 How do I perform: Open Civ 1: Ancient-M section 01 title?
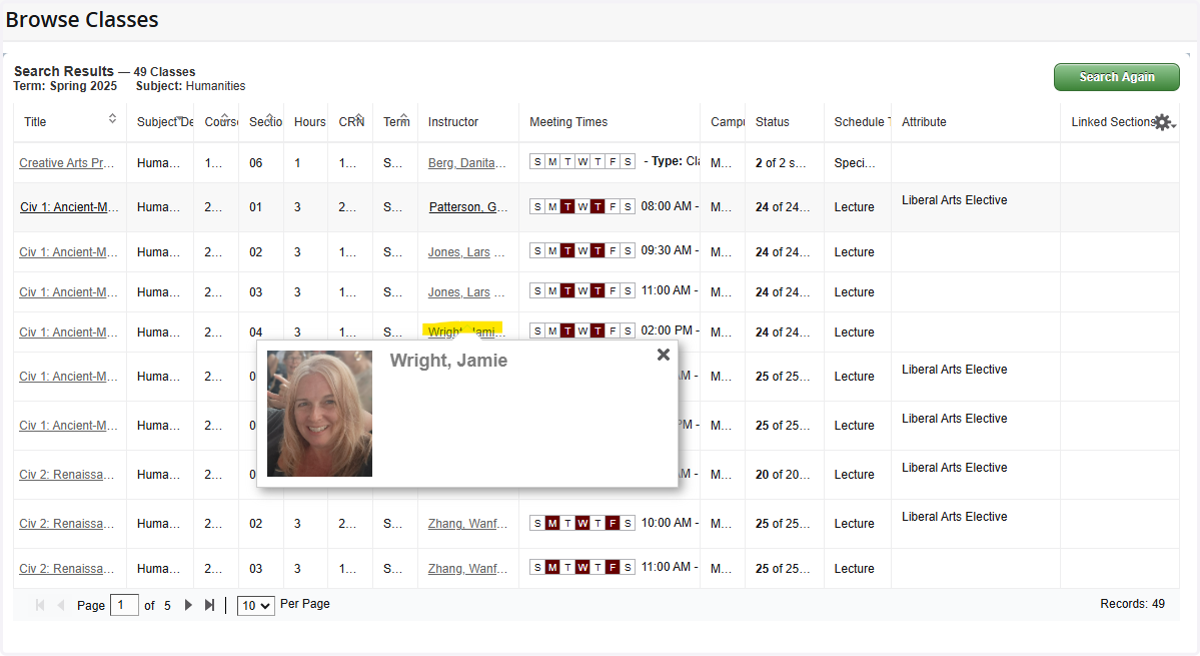[69, 207]
